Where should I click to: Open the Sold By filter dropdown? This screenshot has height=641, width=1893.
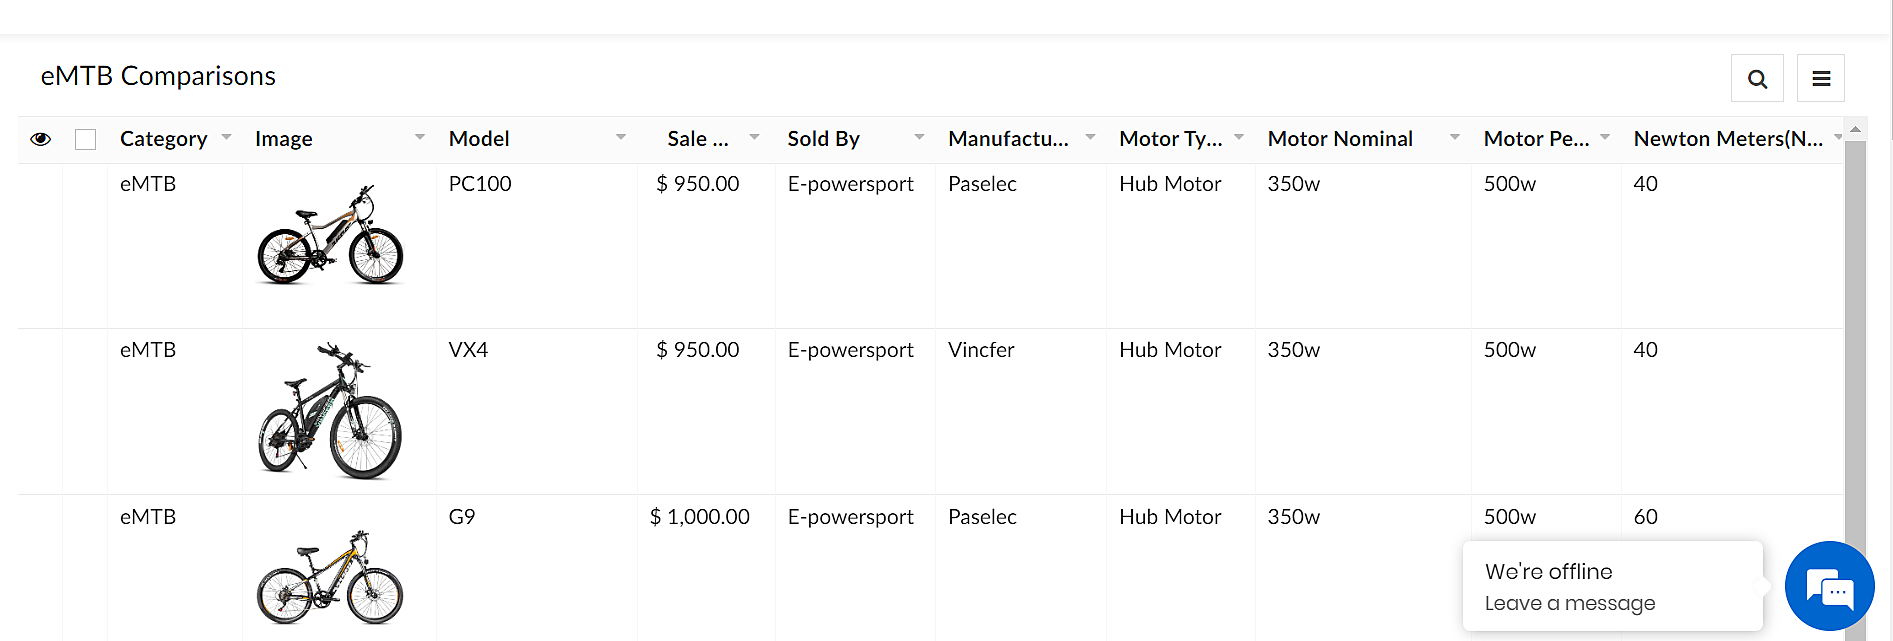pos(919,137)
